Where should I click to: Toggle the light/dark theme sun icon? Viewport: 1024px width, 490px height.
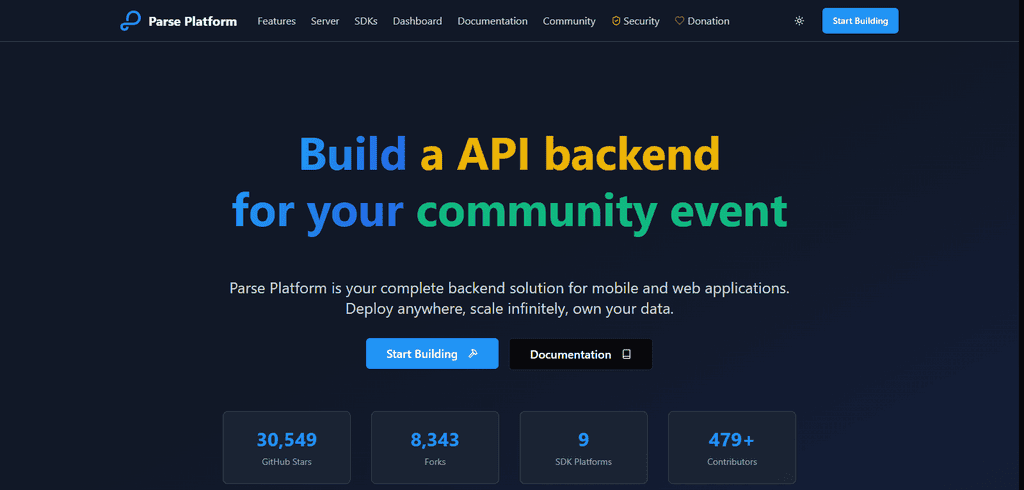click(799, 21)
